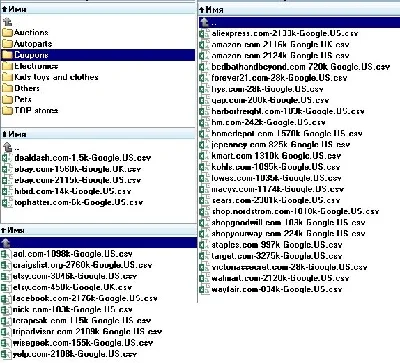Select the terapeak.com csv file name
The width and height of the screenshot is (400, 363).
[82, 321]
